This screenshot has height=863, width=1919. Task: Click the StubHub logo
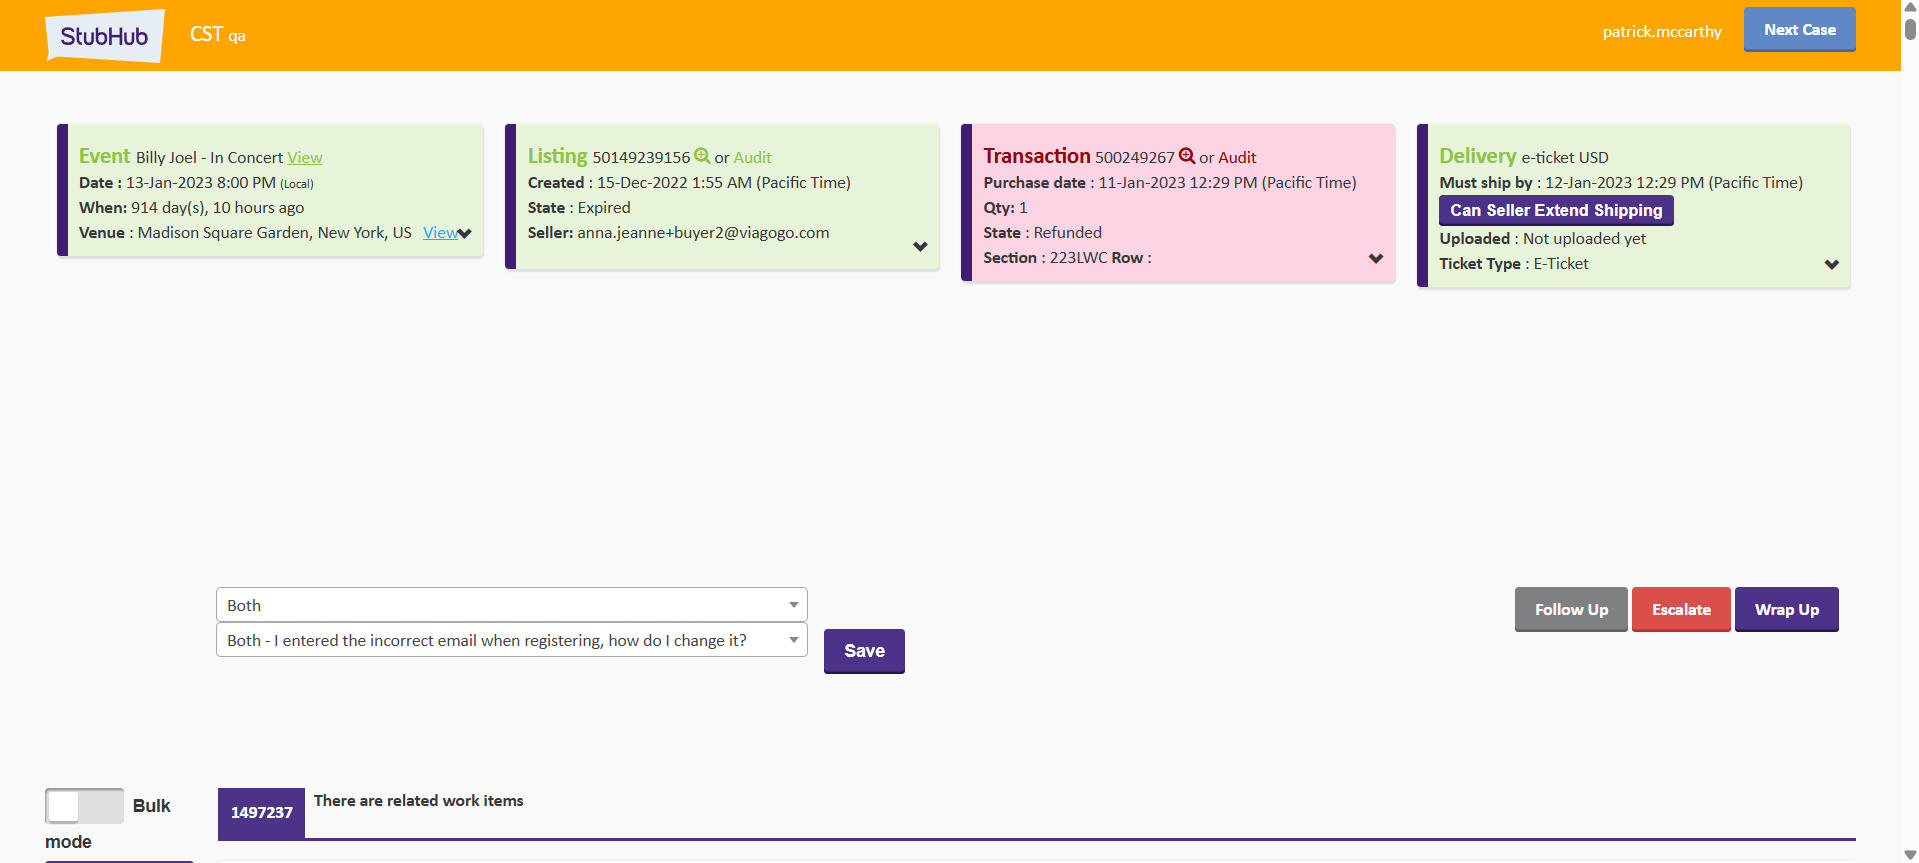coord(104,36)
